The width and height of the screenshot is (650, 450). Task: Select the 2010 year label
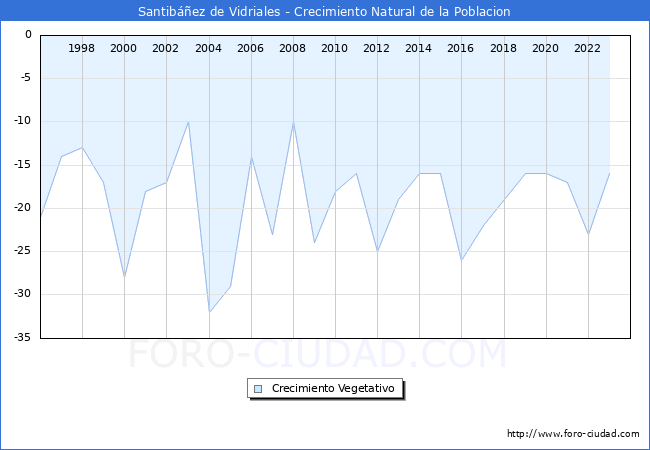(x=334, y=48)
